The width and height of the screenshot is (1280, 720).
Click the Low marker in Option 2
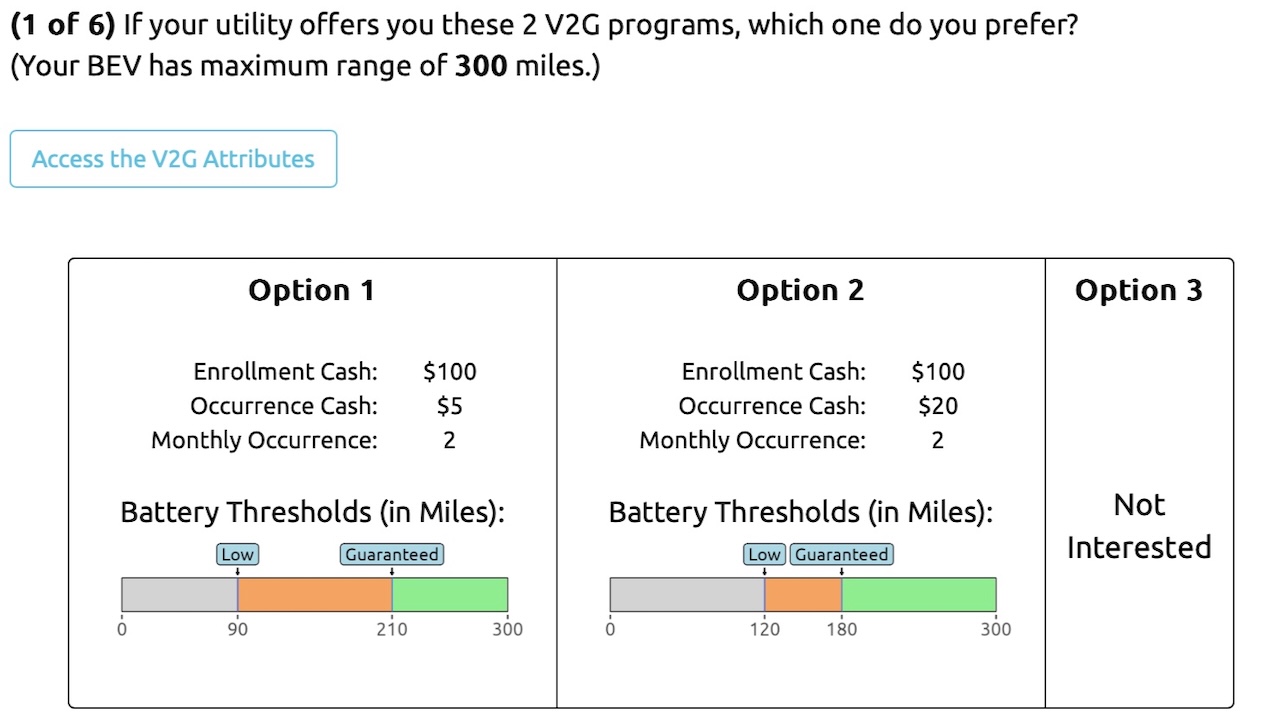[765, 554]
